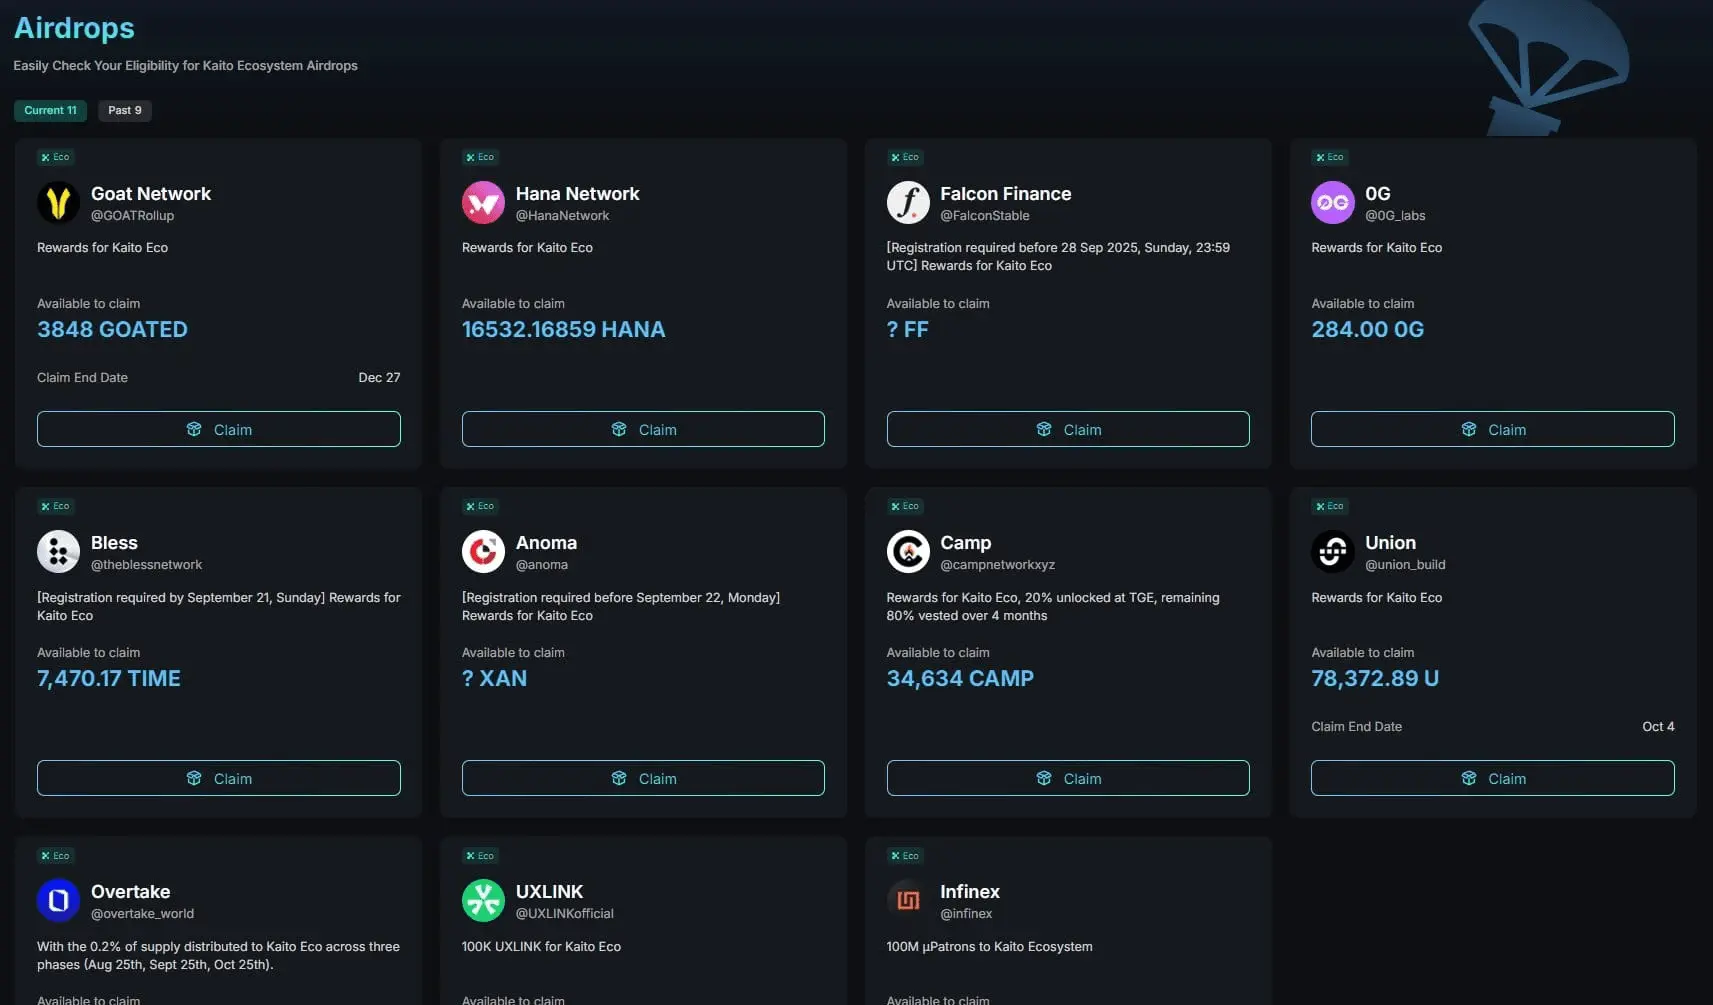Open the @UXLINKofficial handle

565,914
